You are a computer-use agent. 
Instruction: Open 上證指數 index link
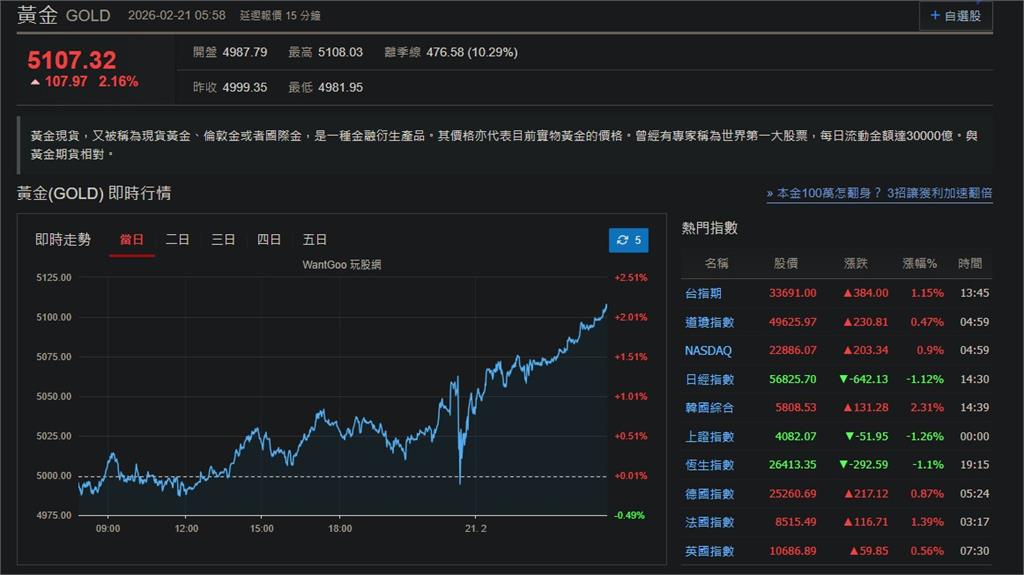(709, 436)
